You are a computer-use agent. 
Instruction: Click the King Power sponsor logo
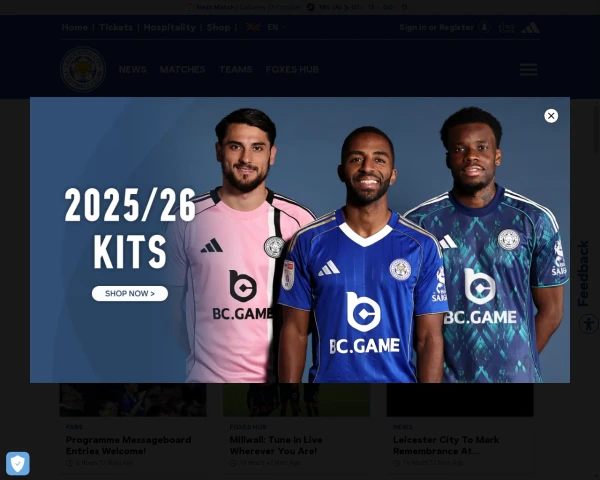click(507, 28)
